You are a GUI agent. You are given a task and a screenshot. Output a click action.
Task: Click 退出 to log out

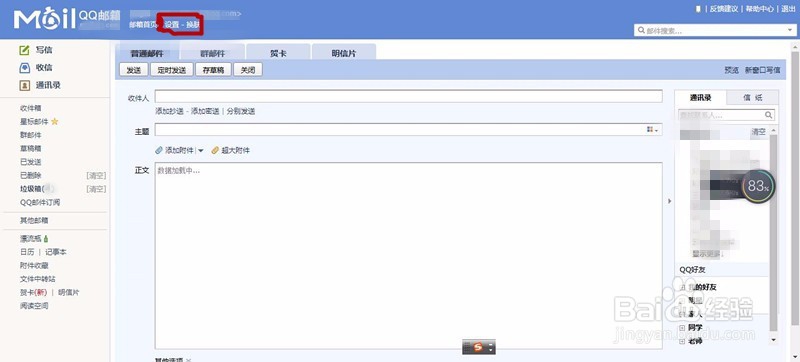coord(788,9)
